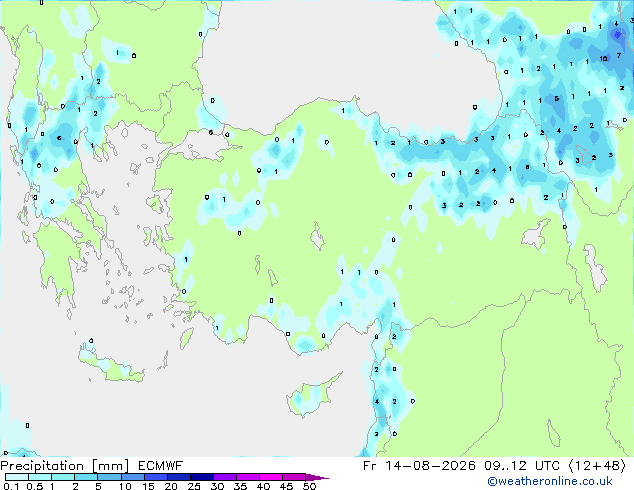The image size is (634, 490).
Task: Select the 45–50 mm legend swatch
Action: pos(294,477)
